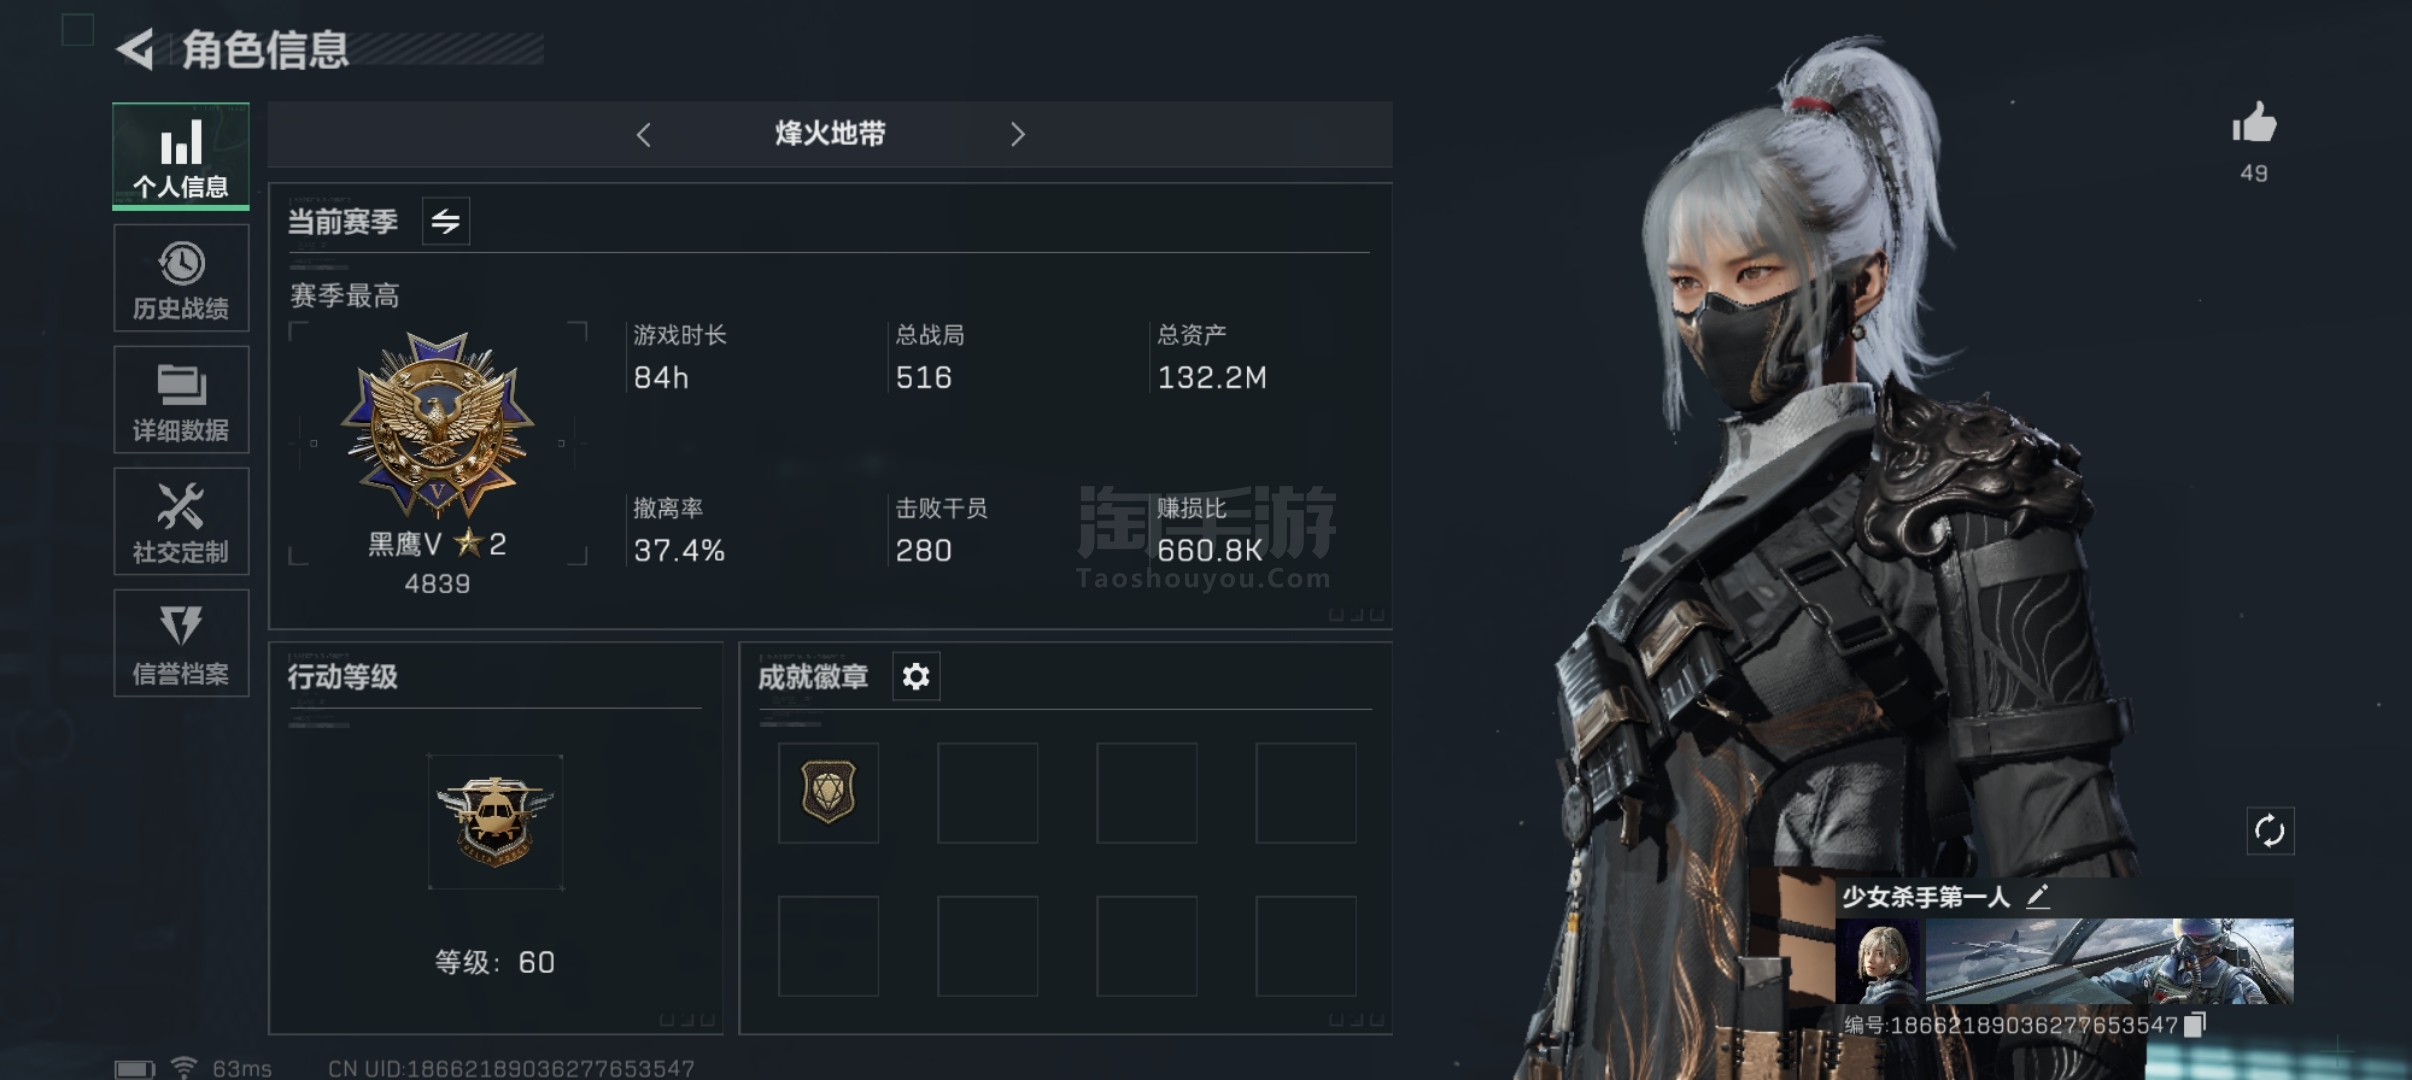Open the 历史战绩 tab
This screenshot has width=2412, height=1080.
point(181,279)
